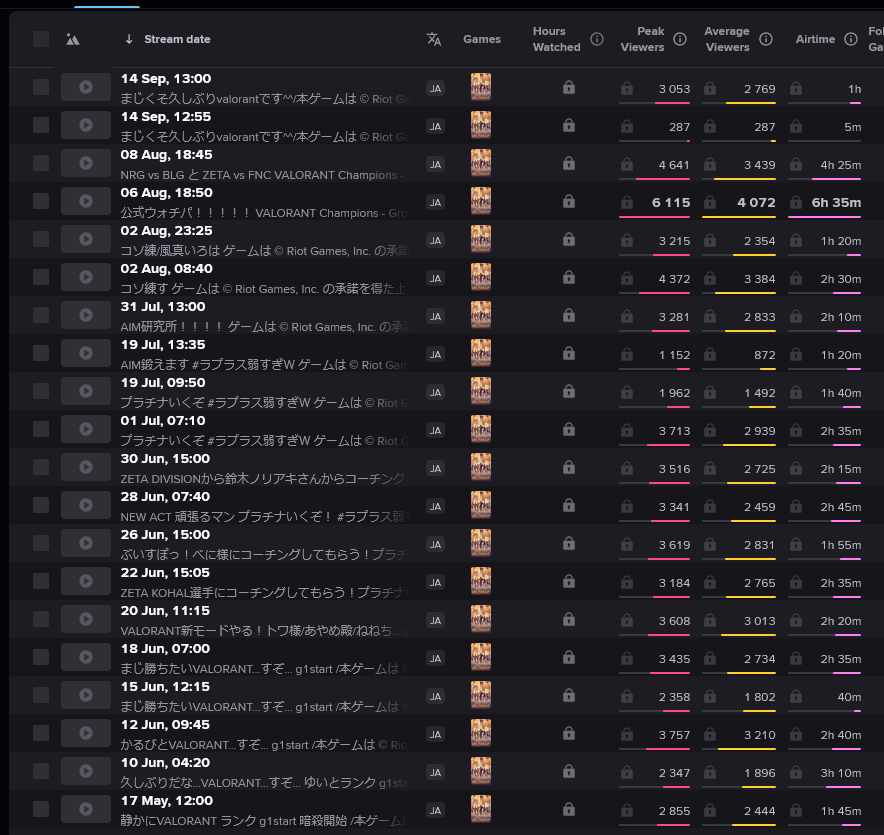Image resolution: width=884 pixels, height=835 pixels.
Task: Check the 08 Aug, 18:45 stream checkbox
Action: point(41,163)
